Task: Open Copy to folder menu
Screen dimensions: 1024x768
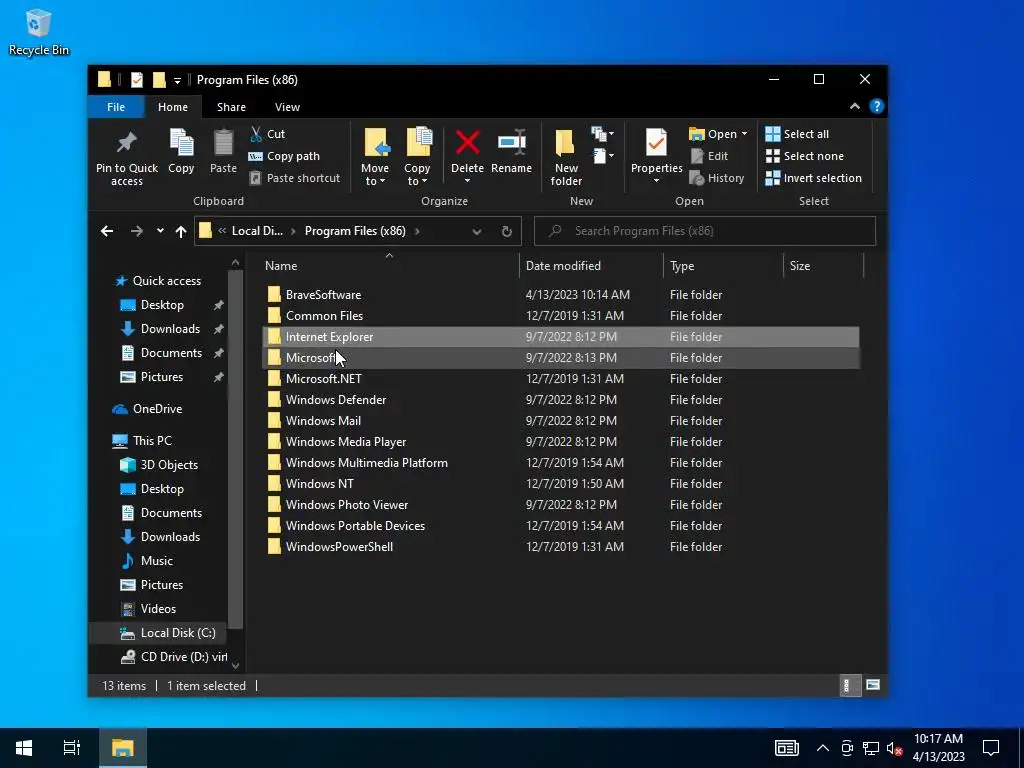Action: [x=417, y=157]
